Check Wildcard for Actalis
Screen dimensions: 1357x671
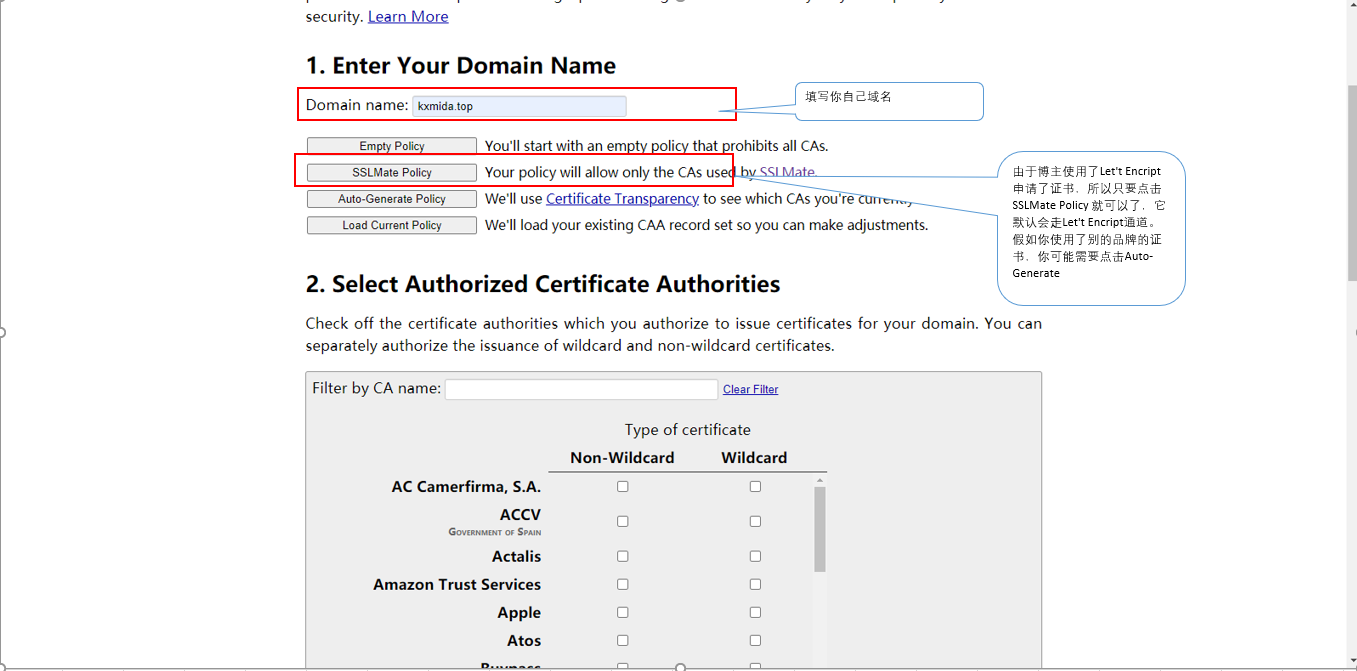click(755, 556)
